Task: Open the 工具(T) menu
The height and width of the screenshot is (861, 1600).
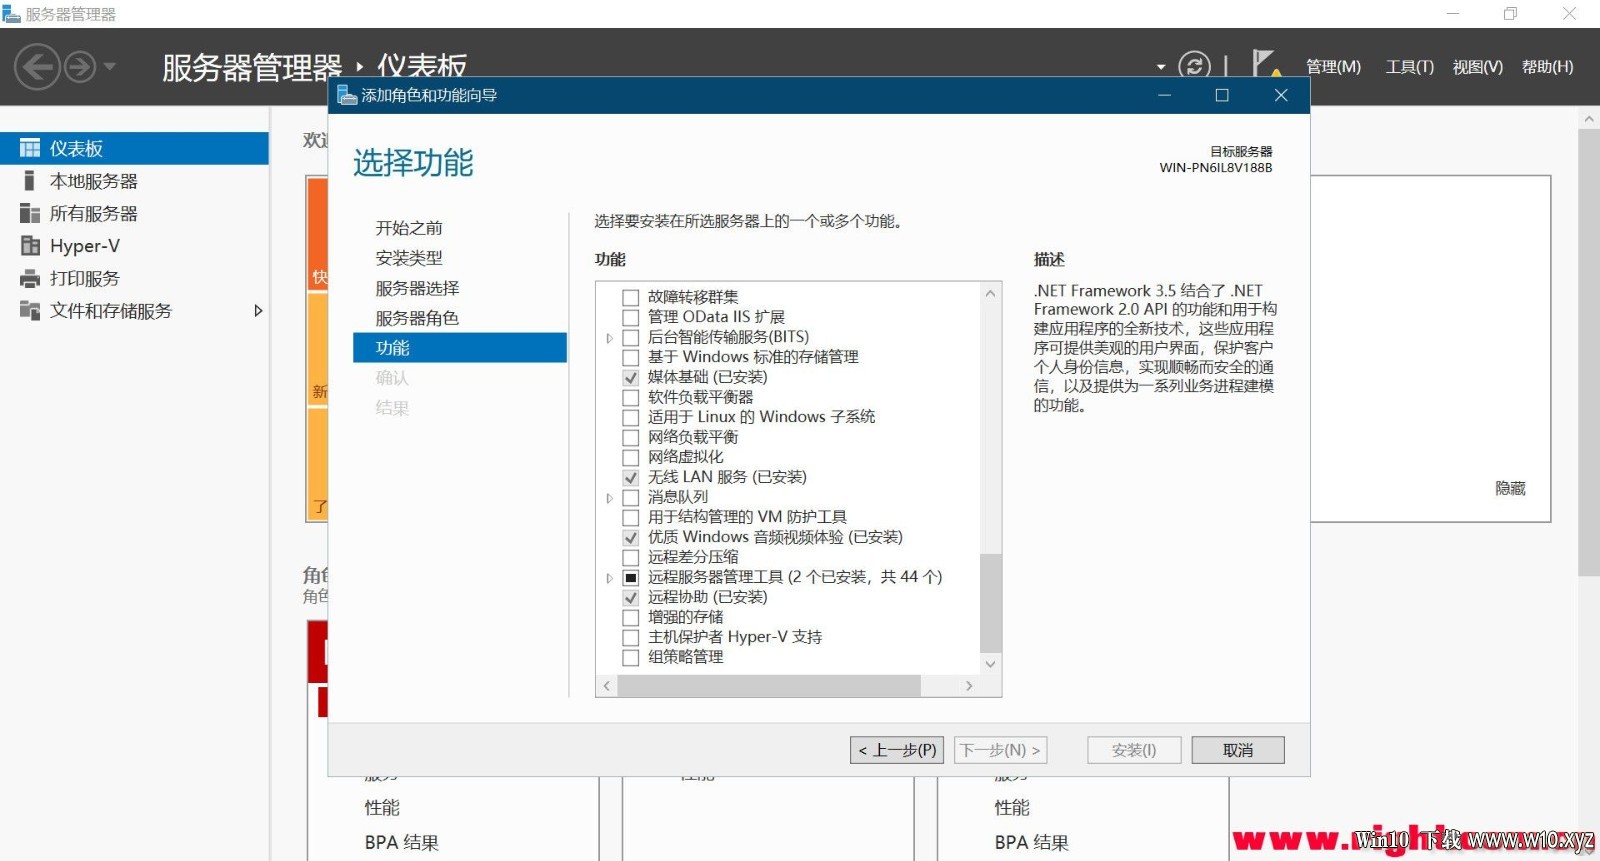Action: point(1410,67)
